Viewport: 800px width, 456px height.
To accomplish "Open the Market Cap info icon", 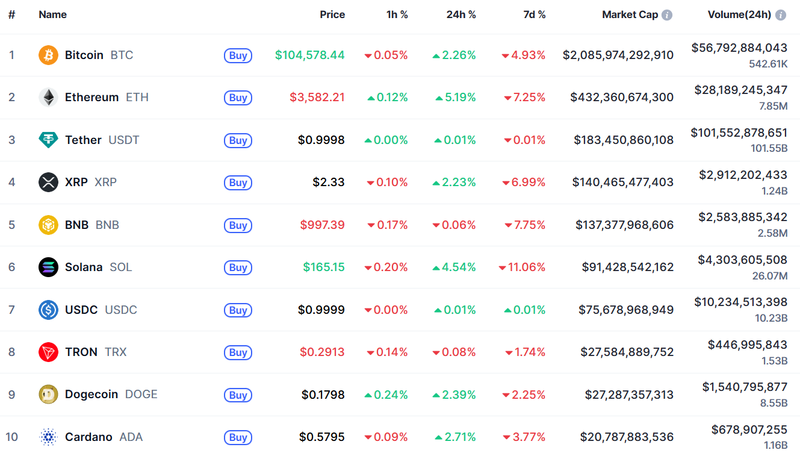I will click(667, 15).
